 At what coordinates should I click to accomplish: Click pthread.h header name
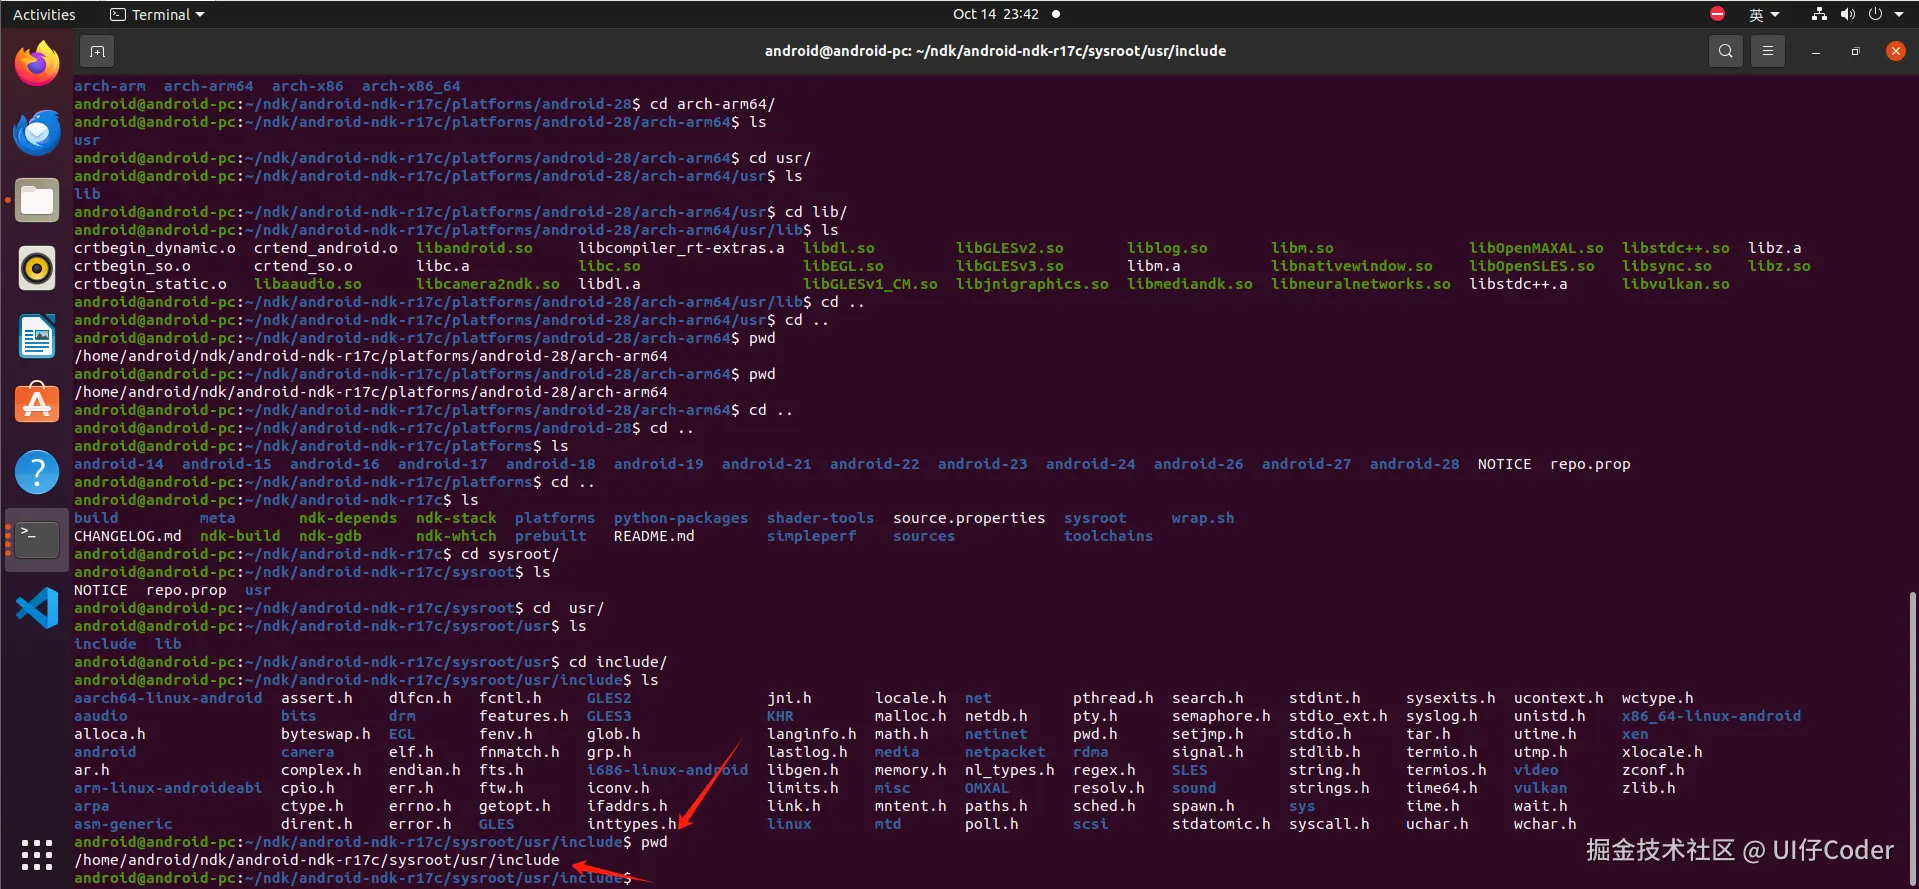coord(1113,698)
